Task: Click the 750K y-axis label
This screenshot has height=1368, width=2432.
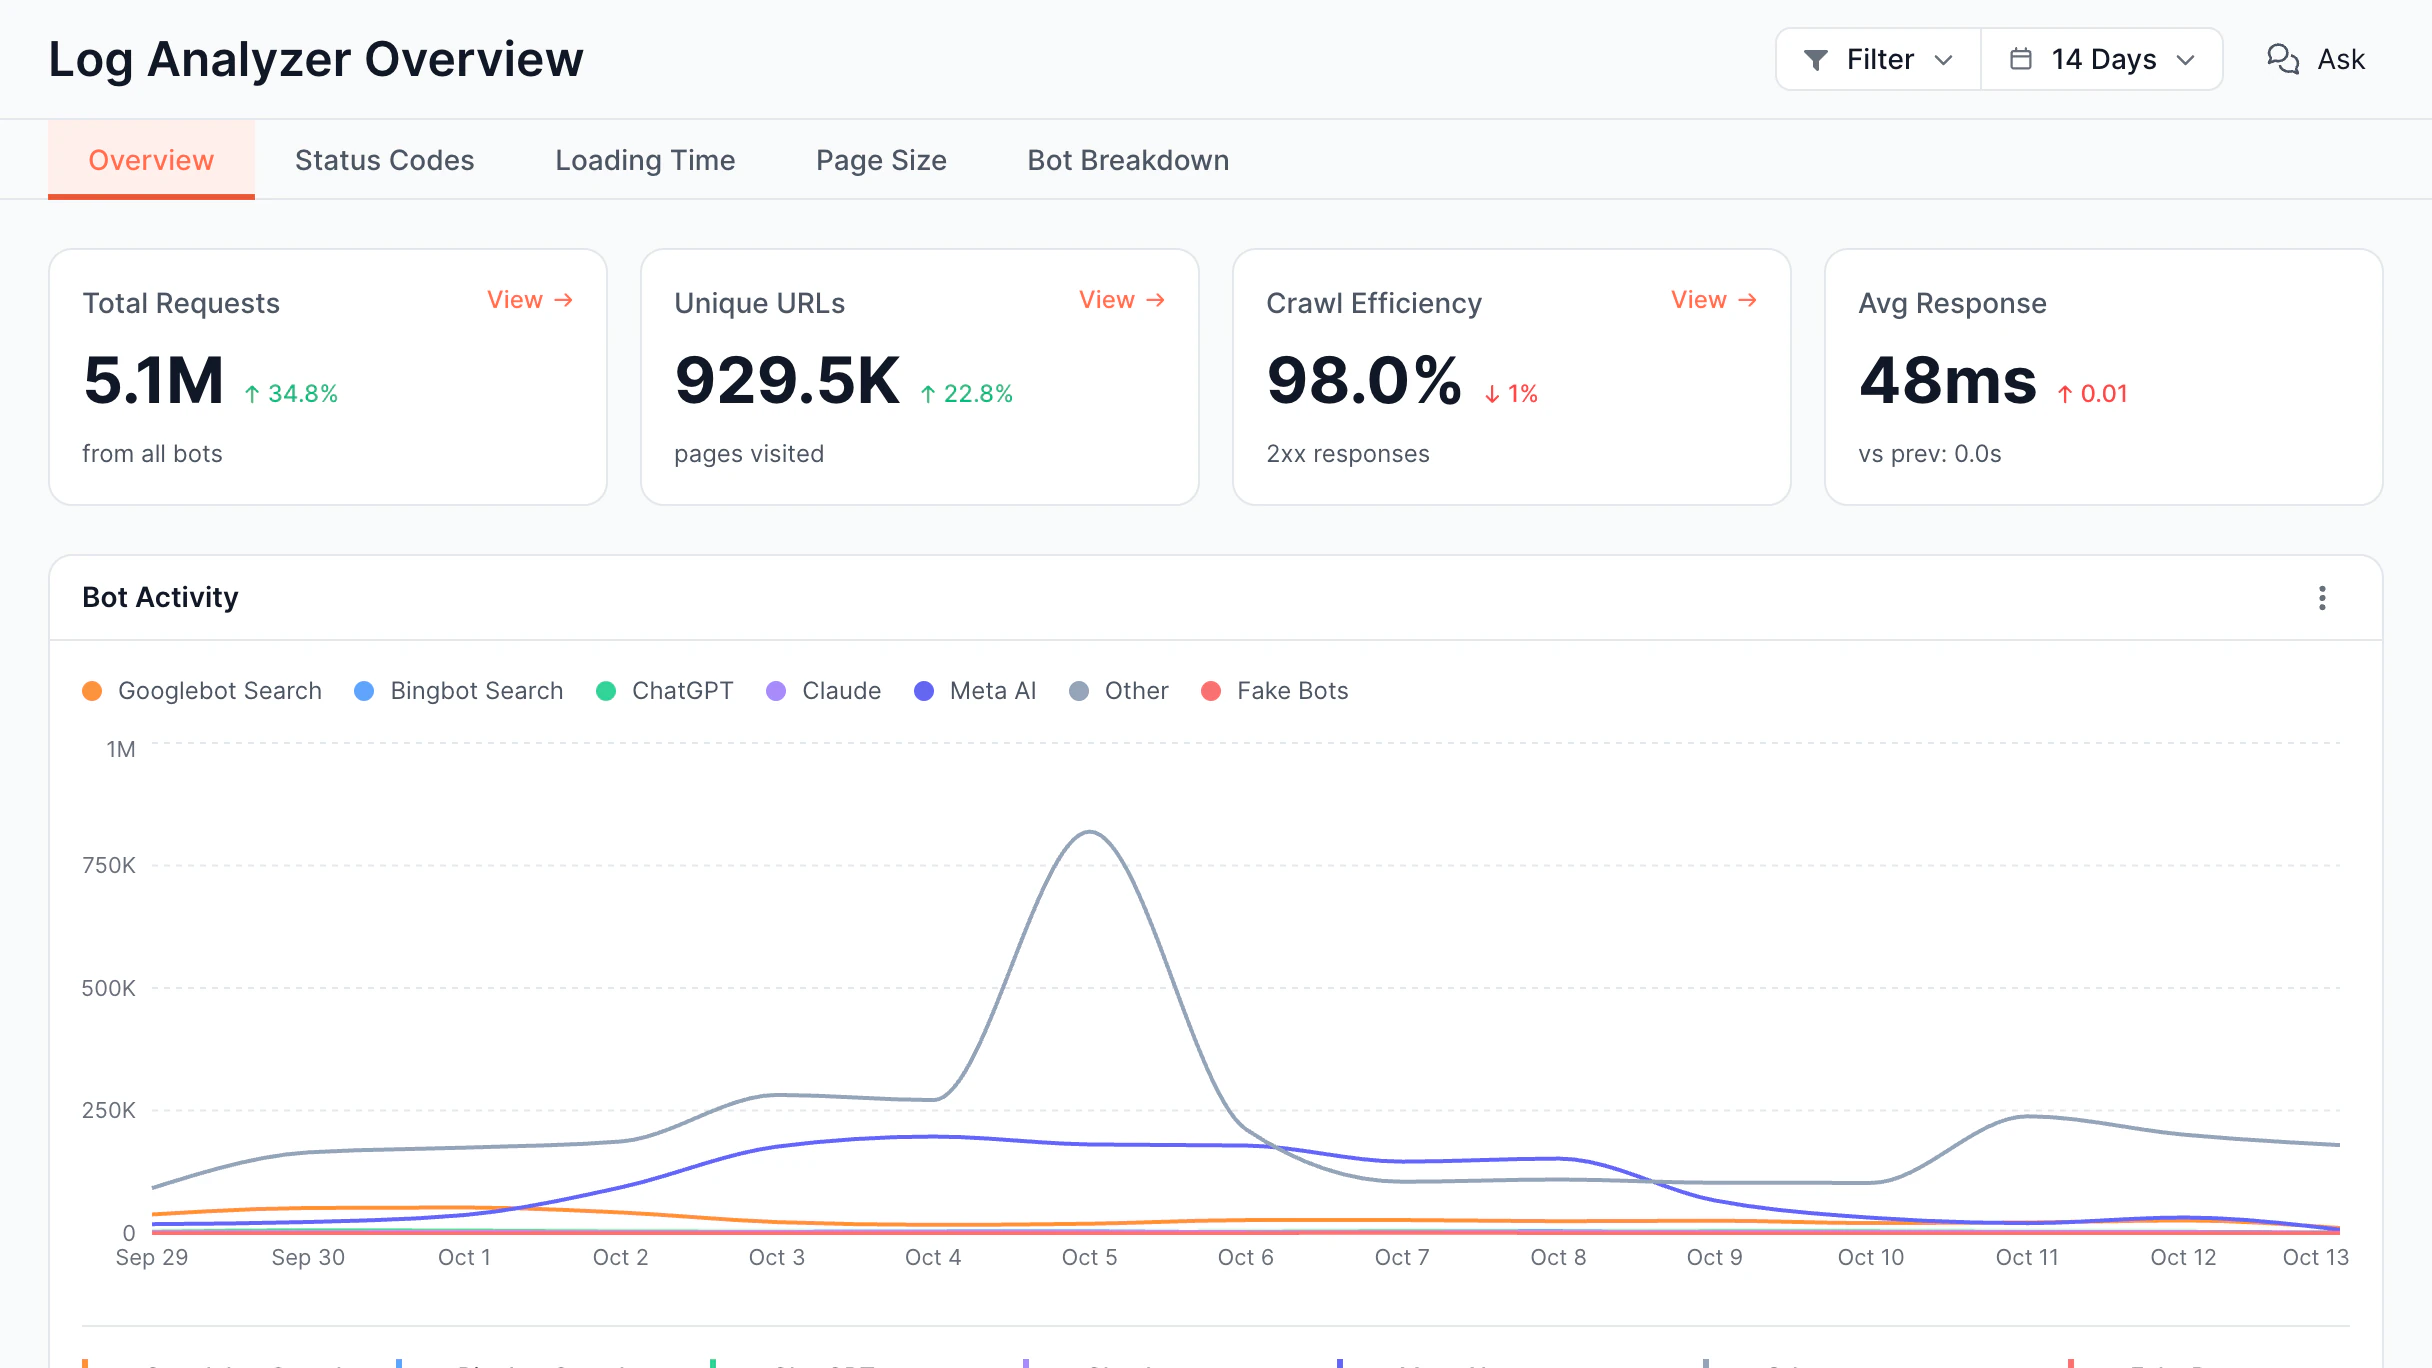Action: pos(109,866)
